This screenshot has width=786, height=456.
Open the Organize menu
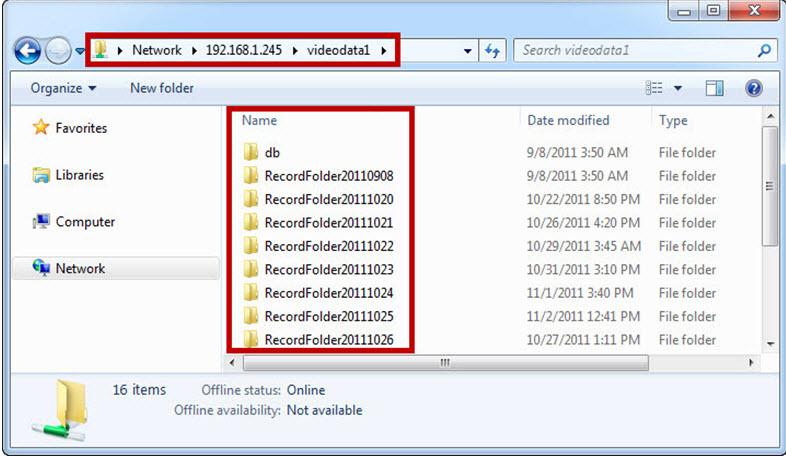coord(63,88)
